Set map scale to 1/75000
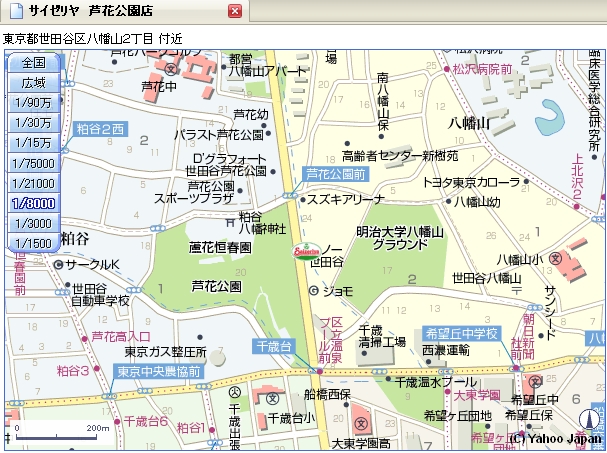Screen dimensions: 607x453 [x=34, y=163]
